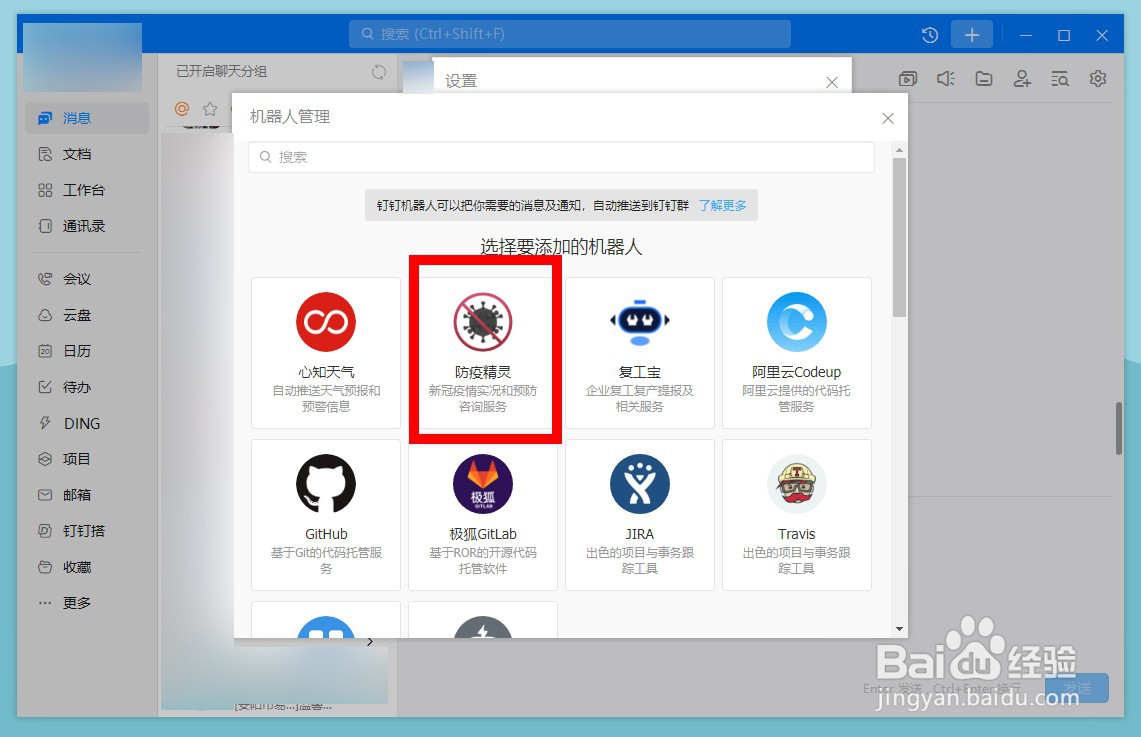Select the 防疫精灵 epidemic robot

tap(483, 353)
